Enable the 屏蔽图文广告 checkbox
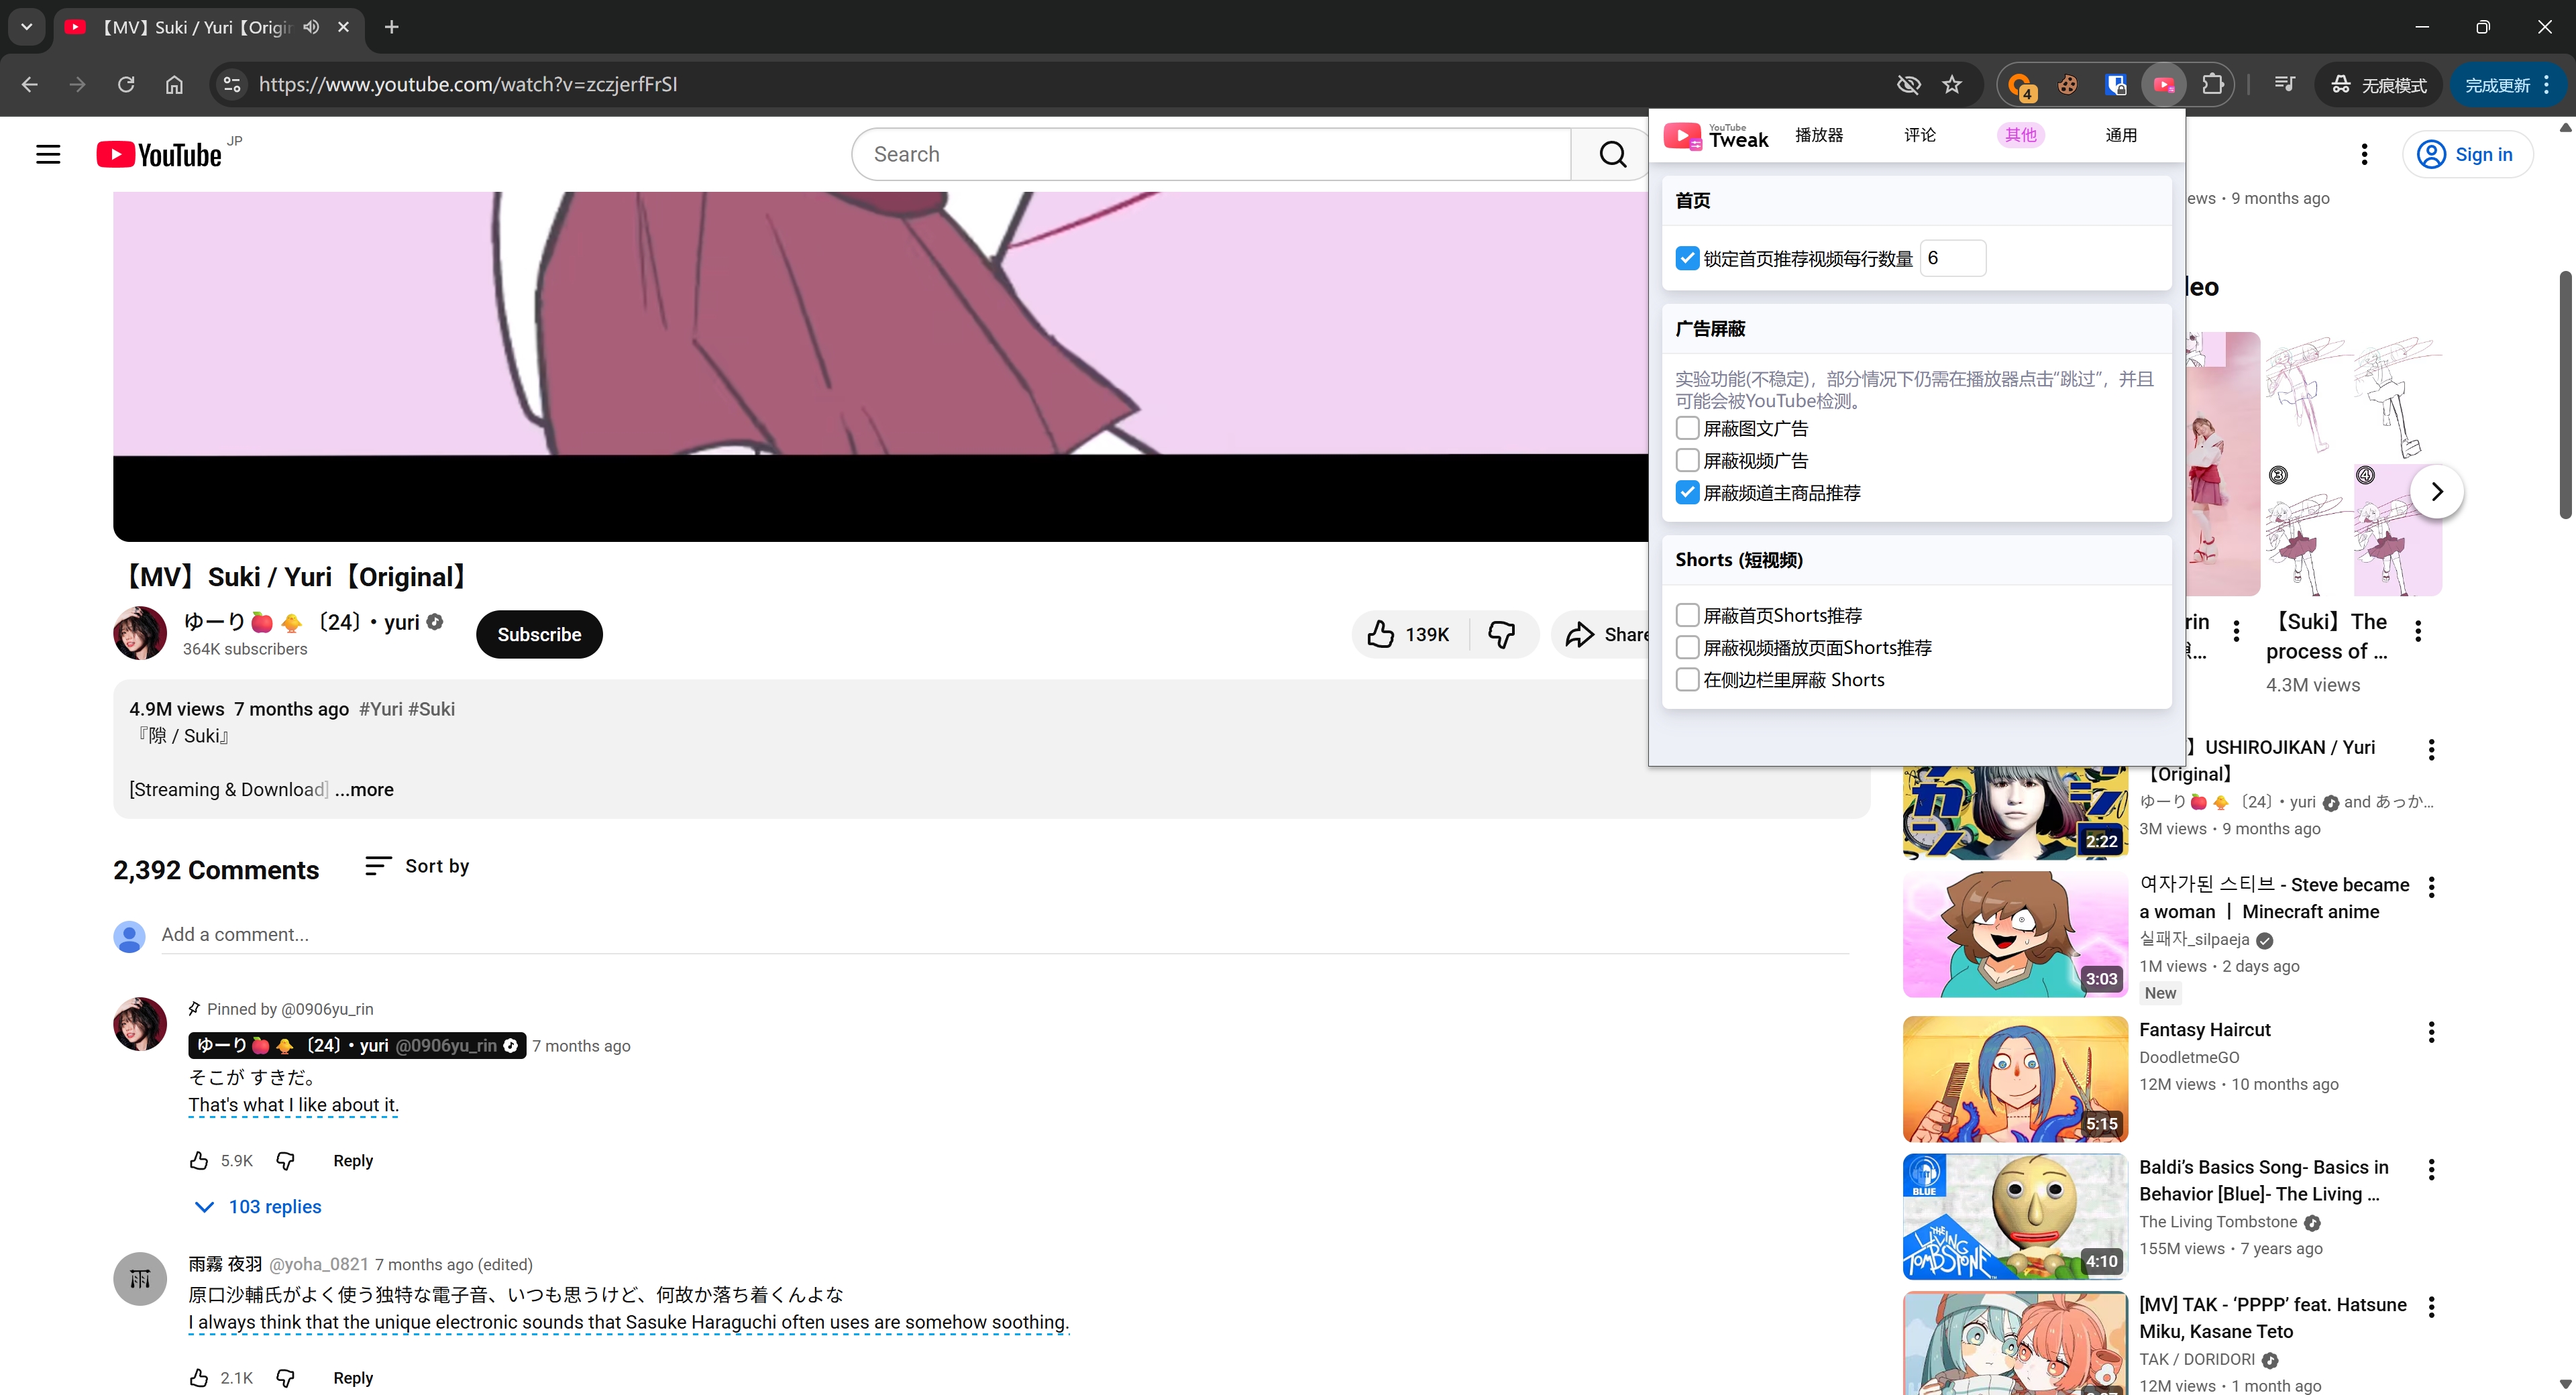This screenshot has height=1395, width=2576. tap(1687, 428)
